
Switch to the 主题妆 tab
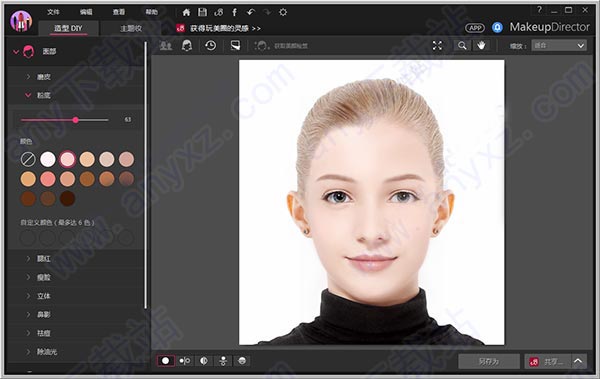pyautogui.click(x=131, y=28)
